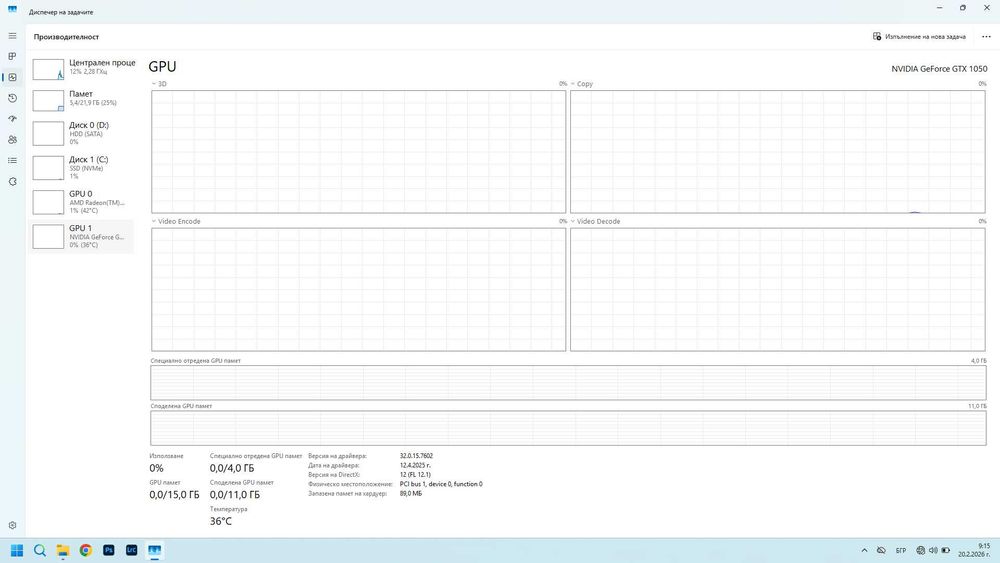Select the Performance page icon in sidebar
Image resolution: width=1000 pixels, height=563 pixels.
[12, 77]
